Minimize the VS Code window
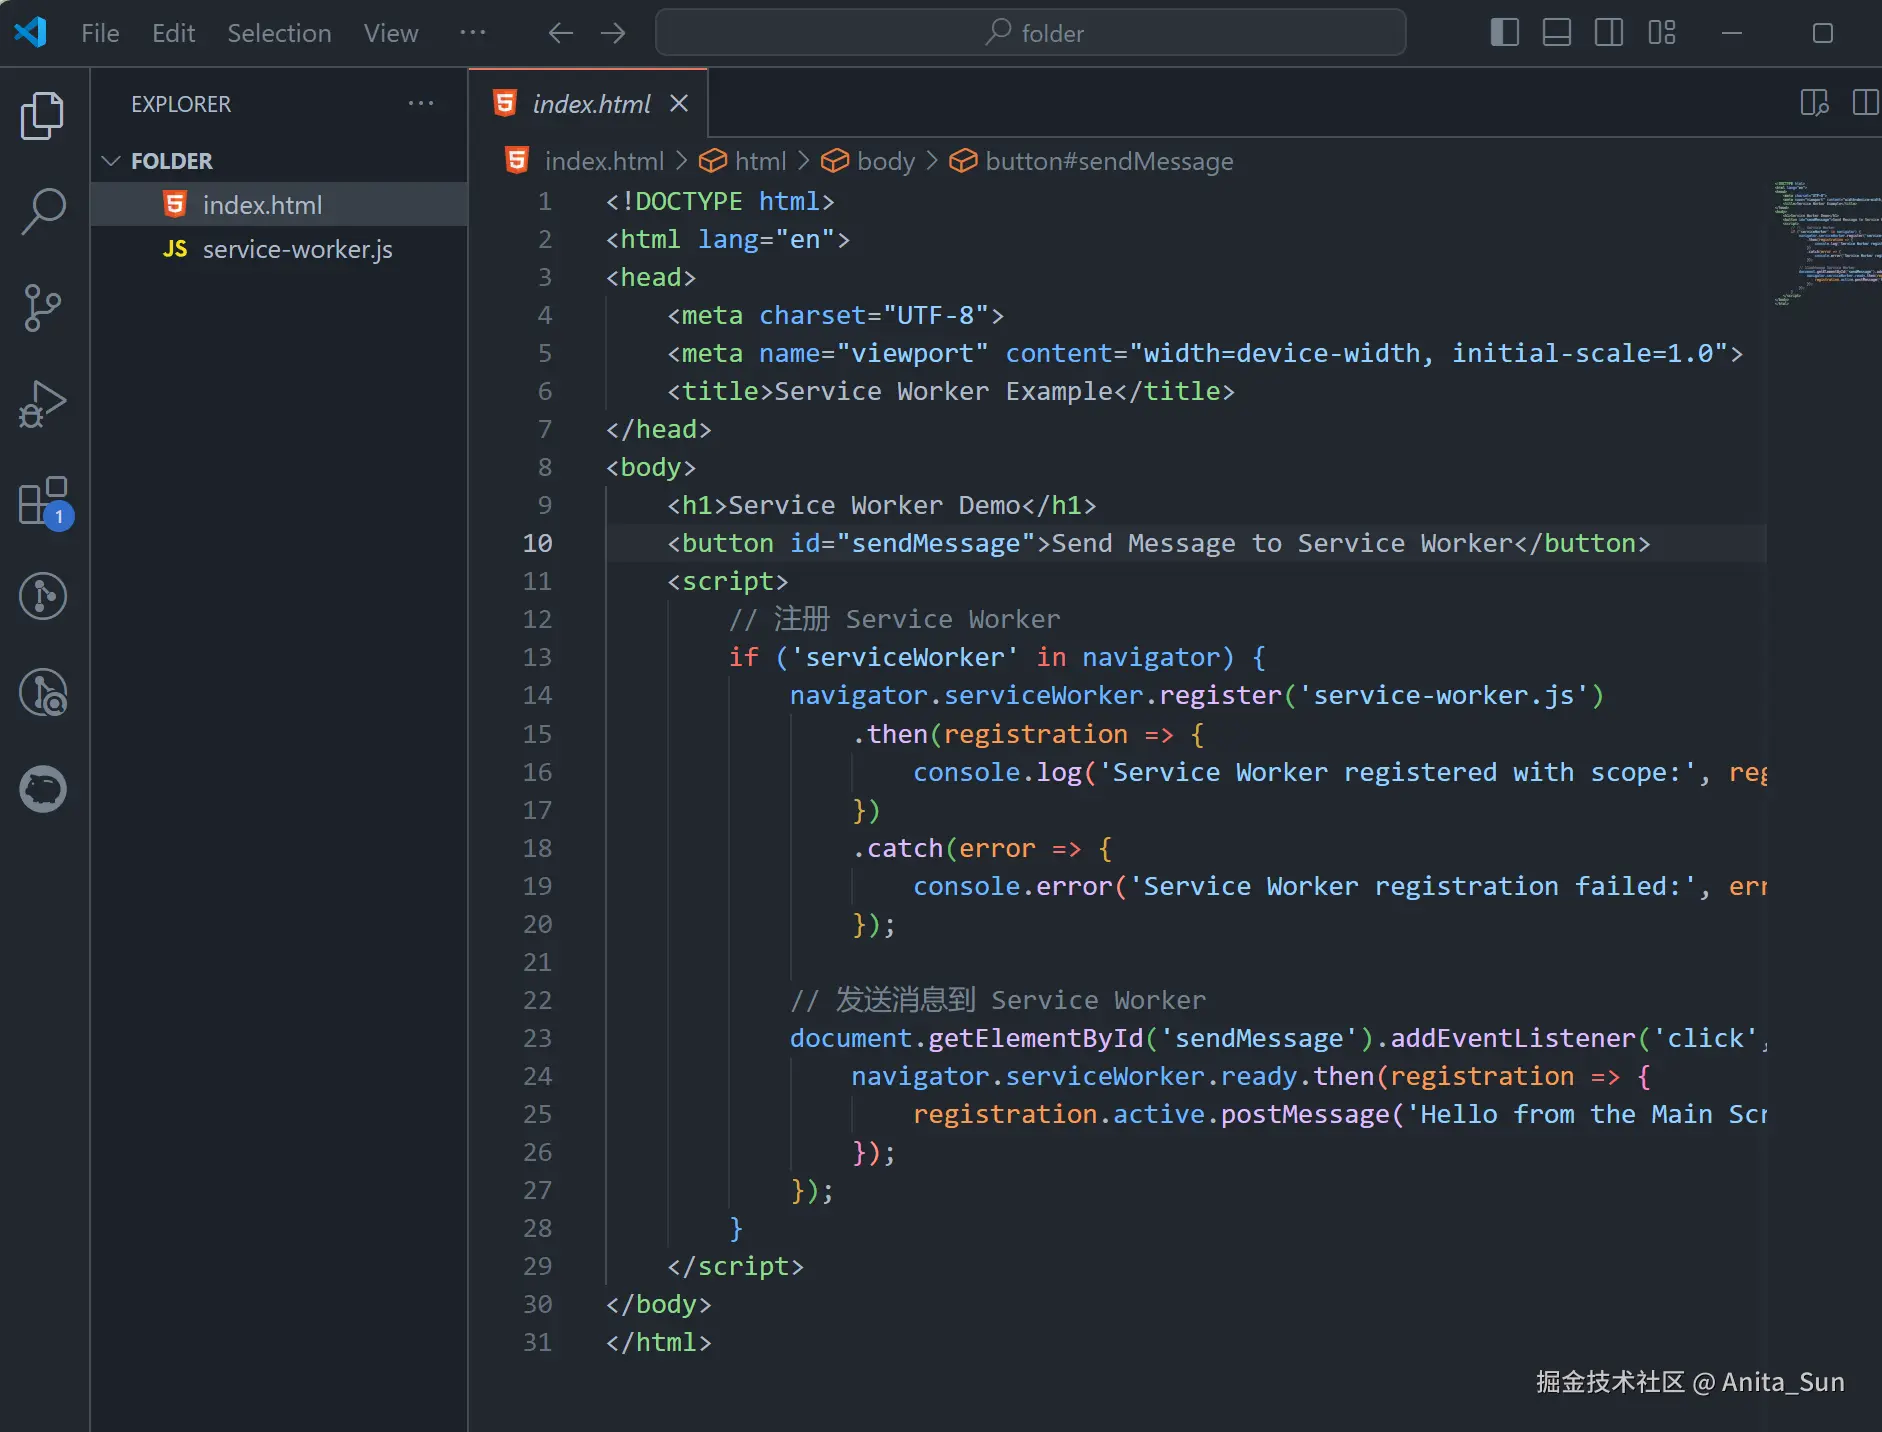The image size is (1882, 1432). click(1732, 33)
